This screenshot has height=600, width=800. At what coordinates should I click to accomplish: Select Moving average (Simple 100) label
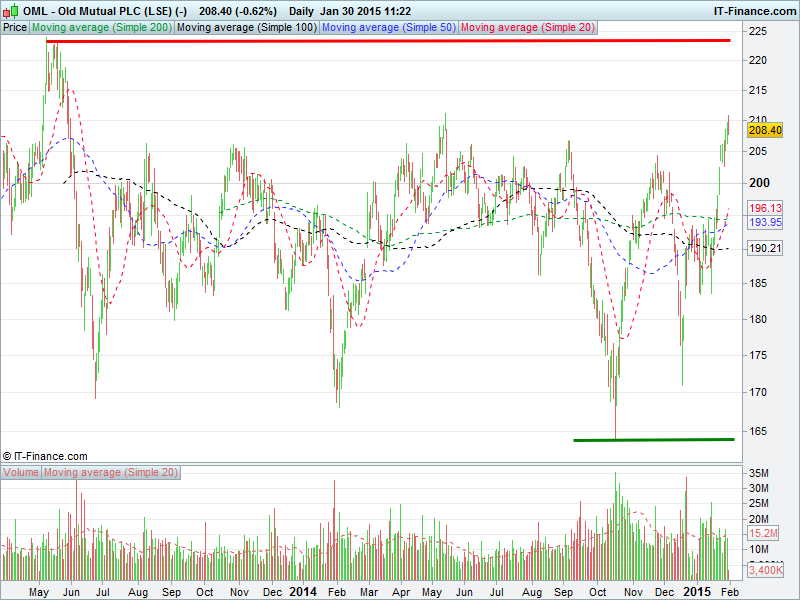[247, 28]
